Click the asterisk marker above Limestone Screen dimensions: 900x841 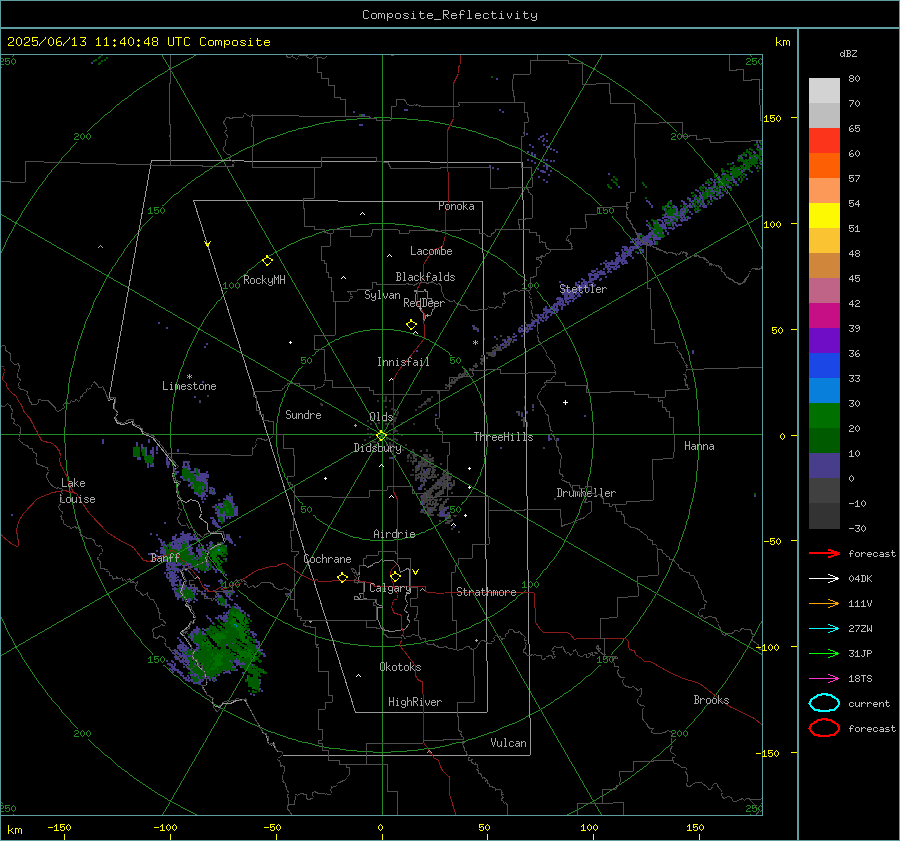point(189,377)
